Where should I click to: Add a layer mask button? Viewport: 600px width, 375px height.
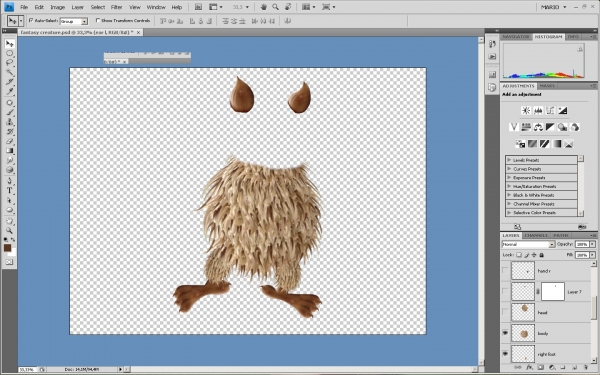coord(540,367)
